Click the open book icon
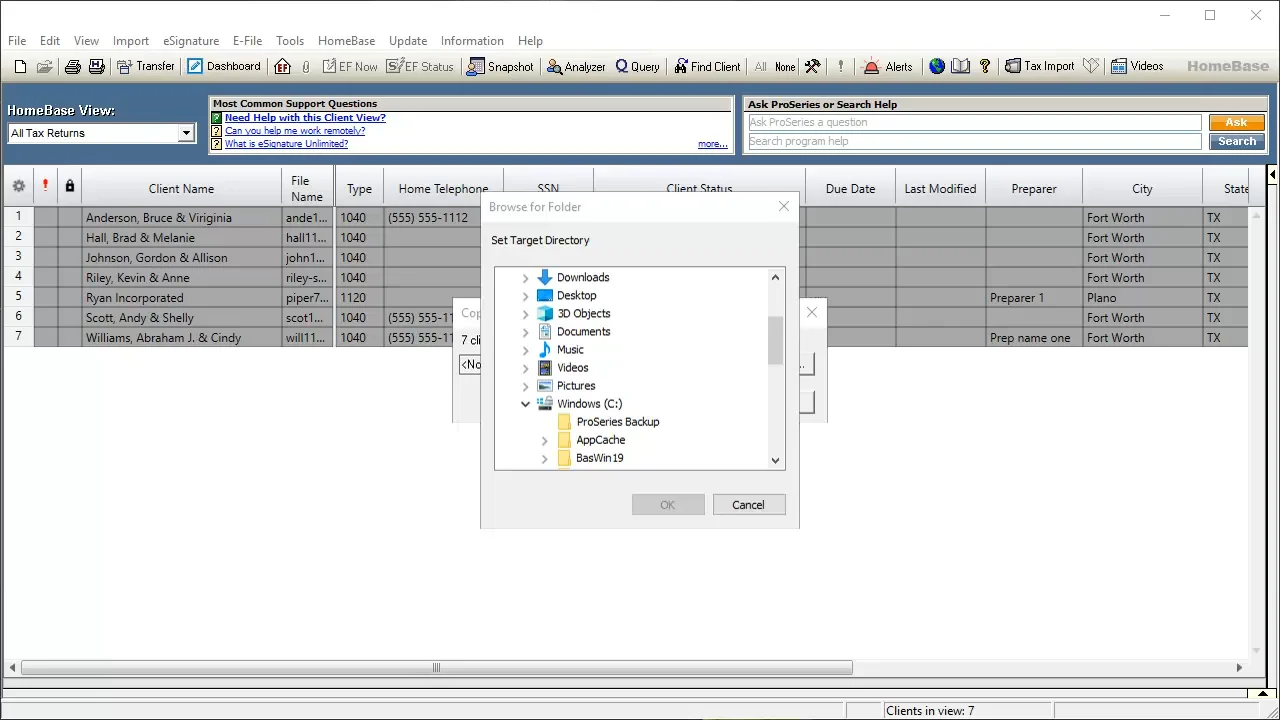This screenshot has height=720, width=1280. [961, 67]
